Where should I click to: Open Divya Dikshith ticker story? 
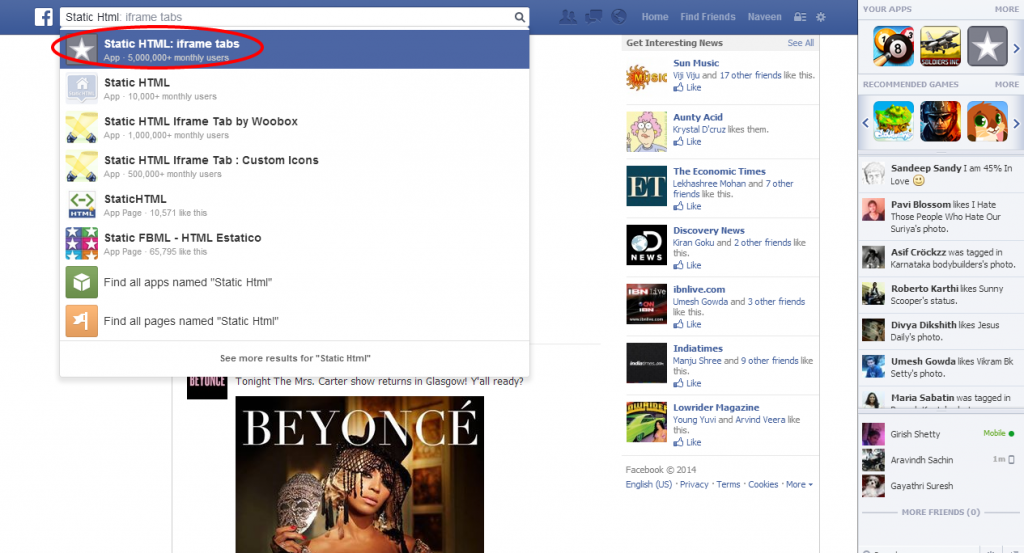click(x=940, y=331)
